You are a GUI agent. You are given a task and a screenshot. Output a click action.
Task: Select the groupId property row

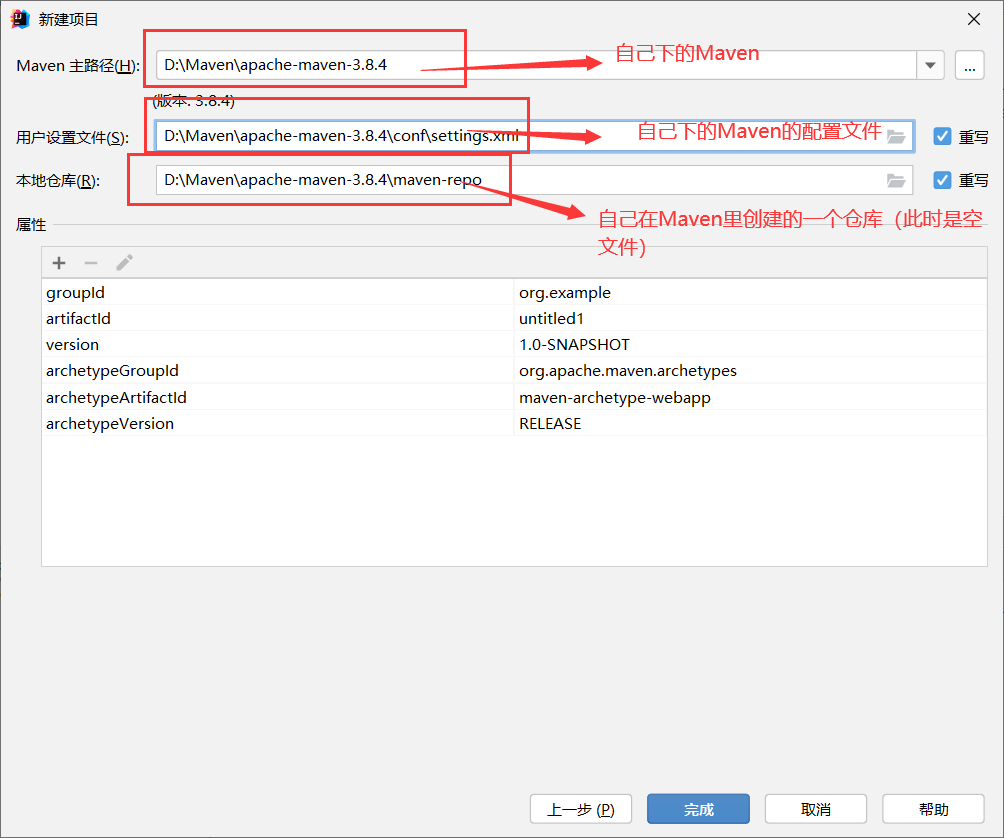[x=514, y=293]
